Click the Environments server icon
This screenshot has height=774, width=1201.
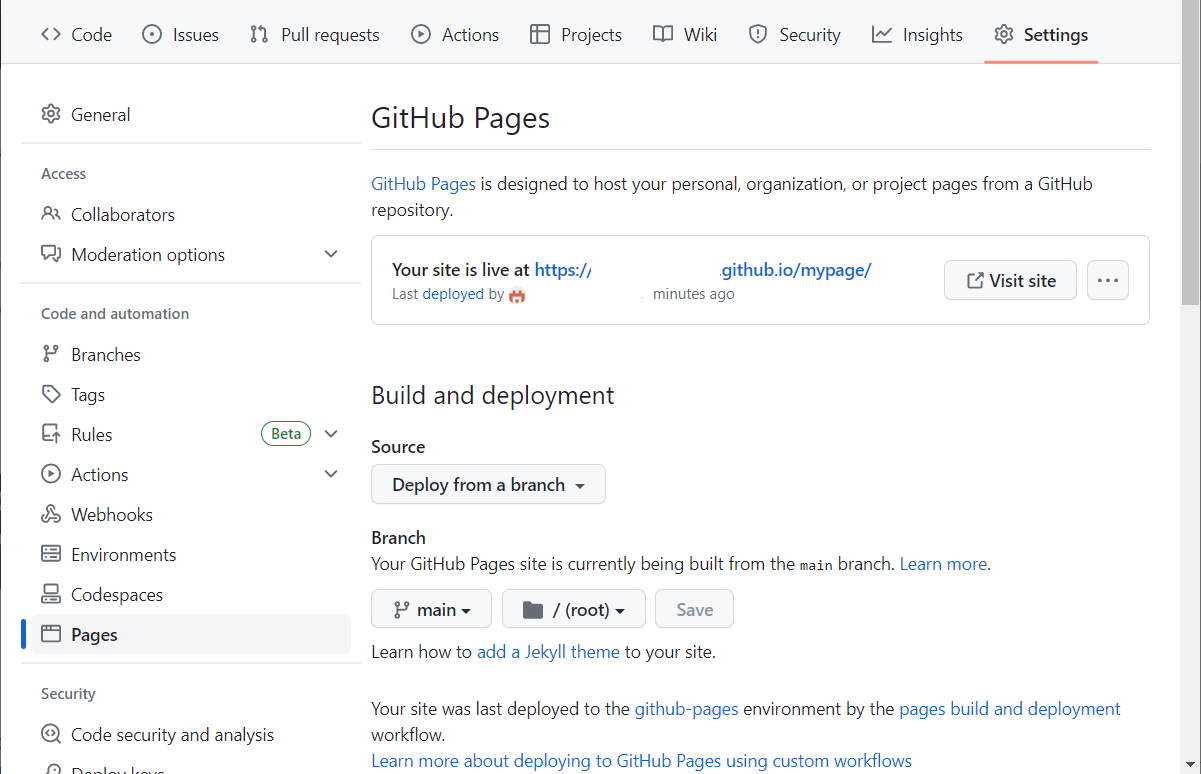[x=51, y=554]
